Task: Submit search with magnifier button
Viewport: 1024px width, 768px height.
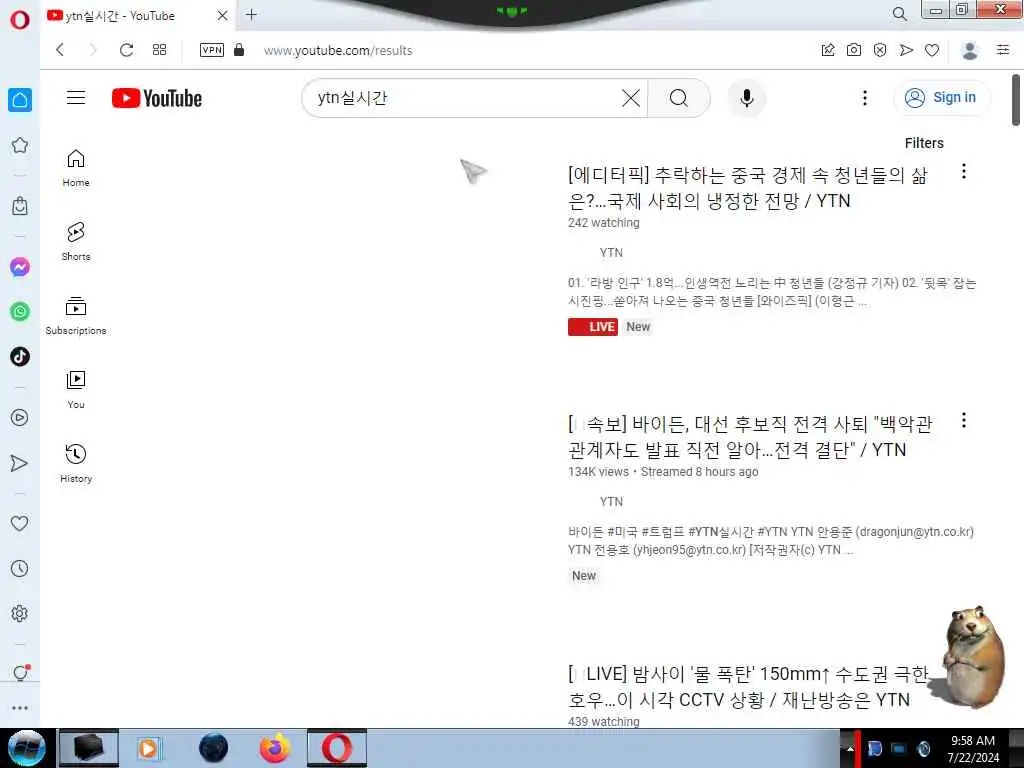Action: pos(679,98)
